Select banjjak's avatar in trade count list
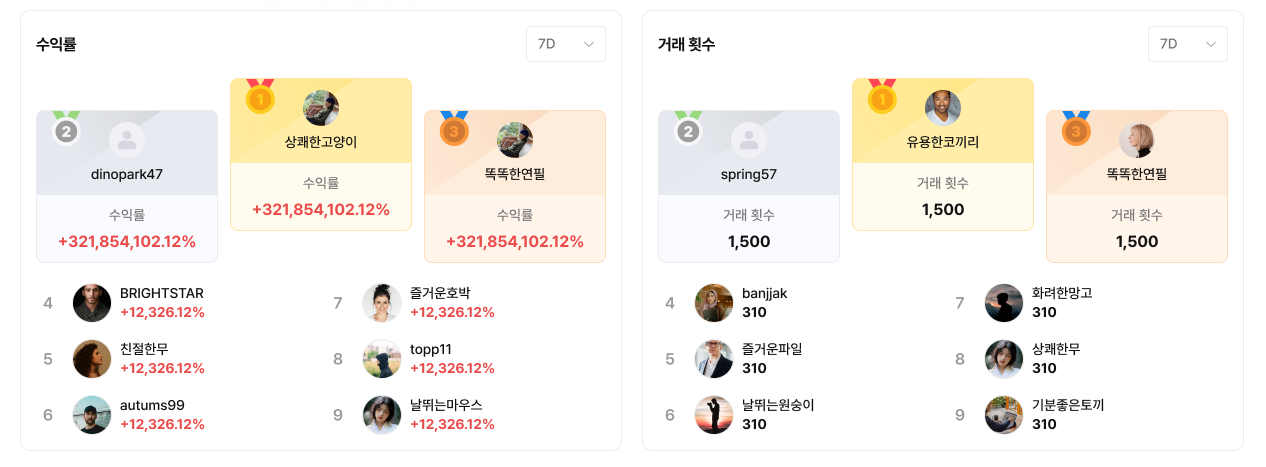The image size is (1266, 467). [x=714, y=303]
